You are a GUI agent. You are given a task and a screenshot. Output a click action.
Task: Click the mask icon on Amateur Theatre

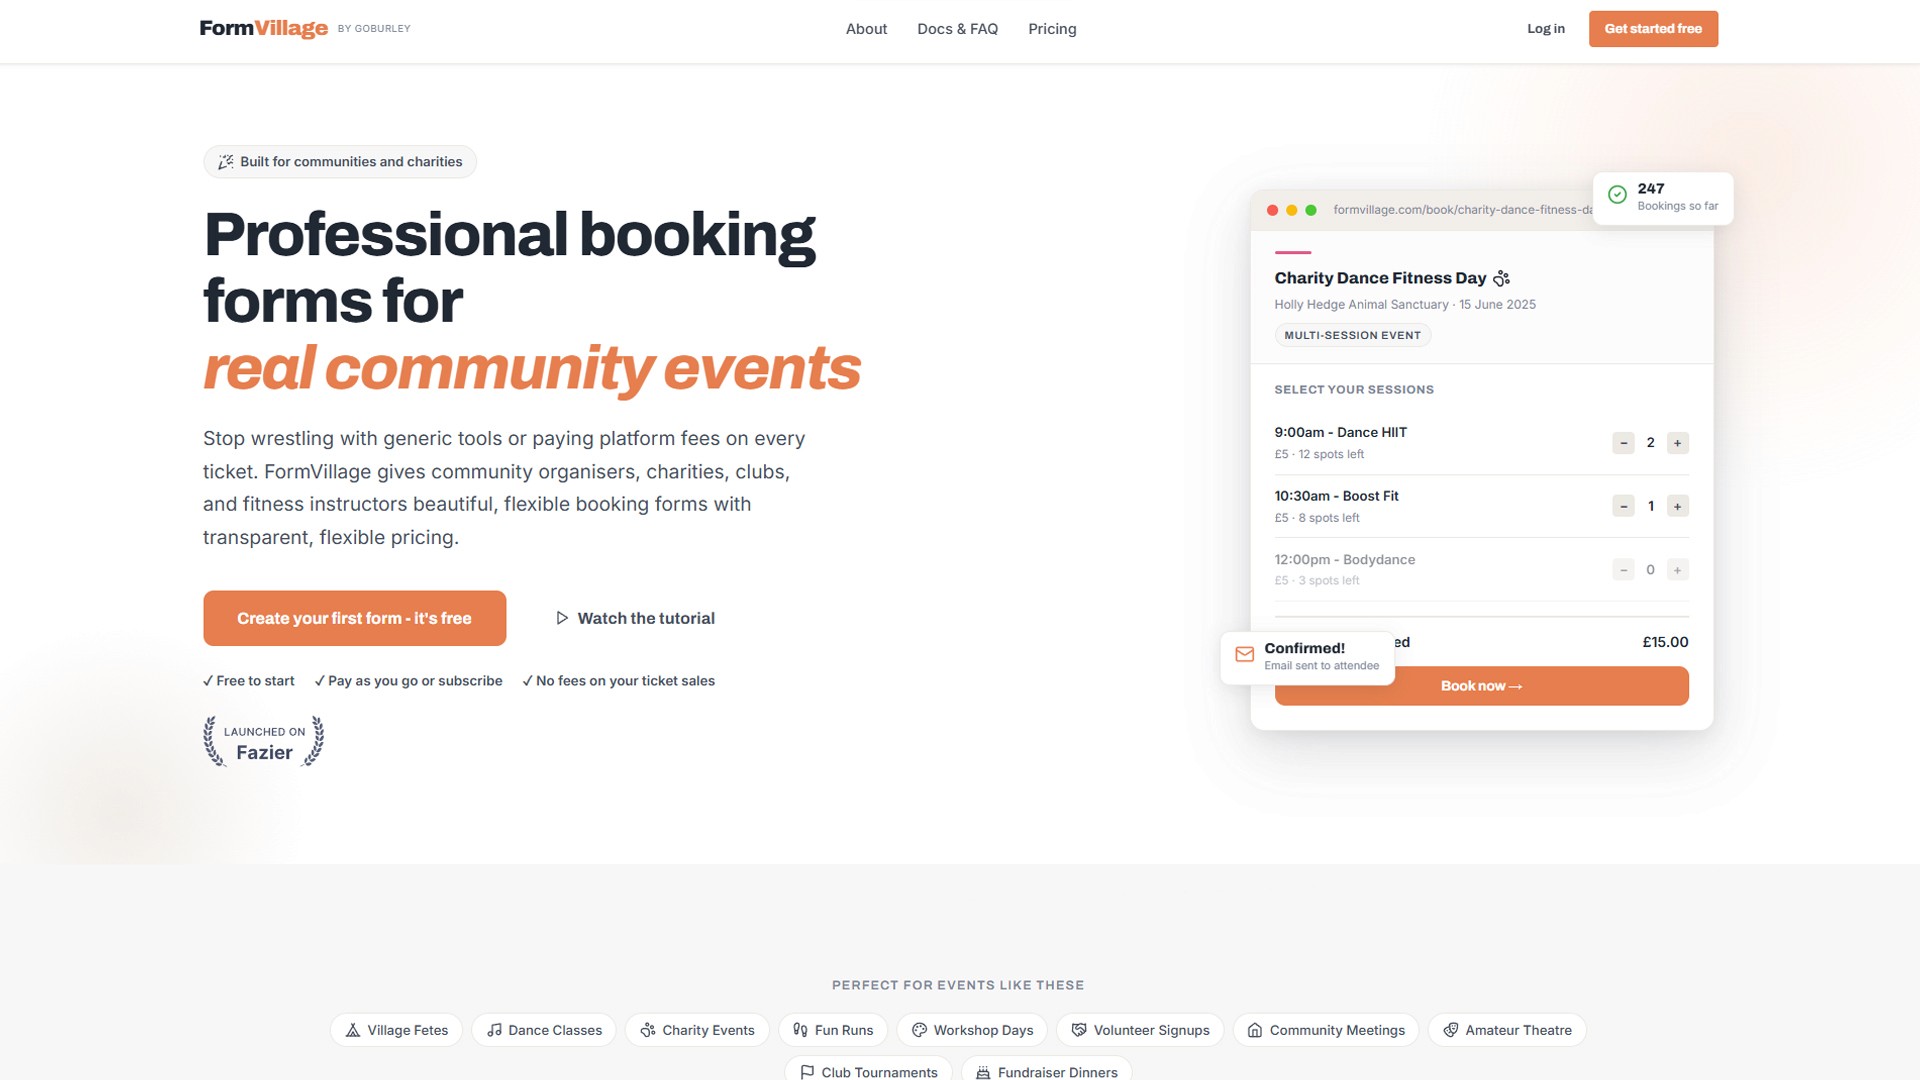1450,1030
